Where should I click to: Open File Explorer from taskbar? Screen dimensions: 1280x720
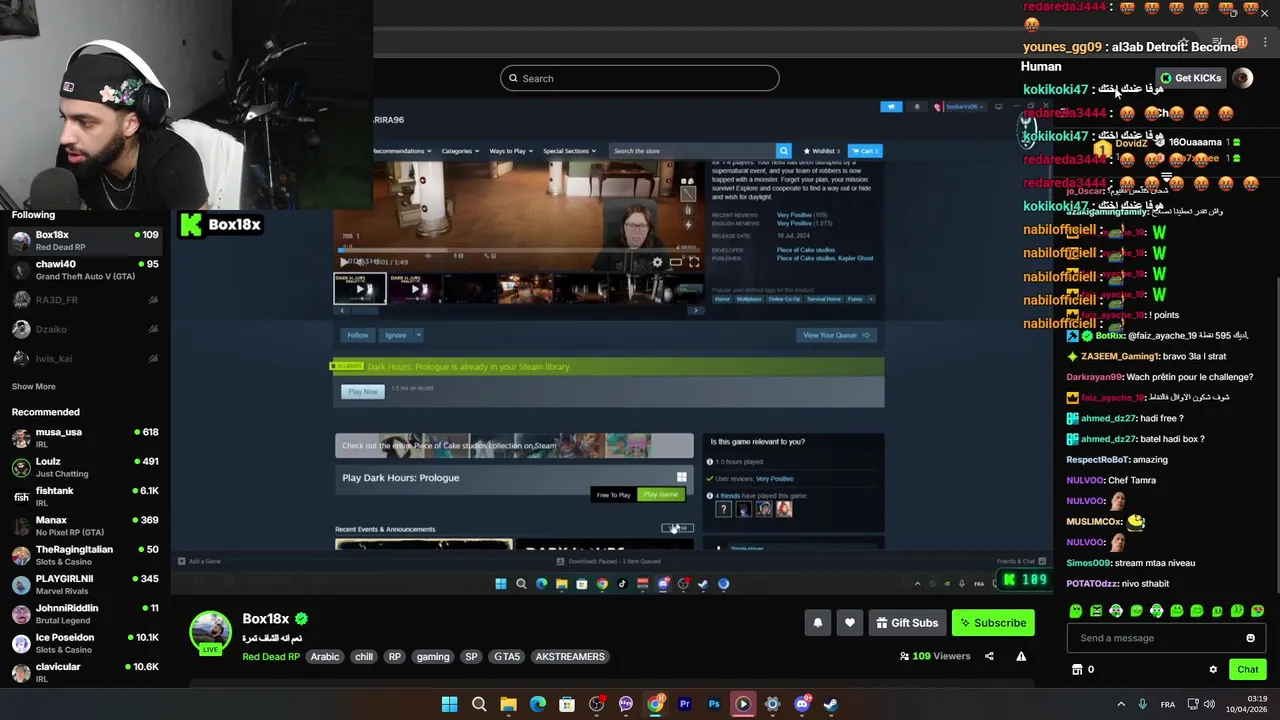point(508,704)
